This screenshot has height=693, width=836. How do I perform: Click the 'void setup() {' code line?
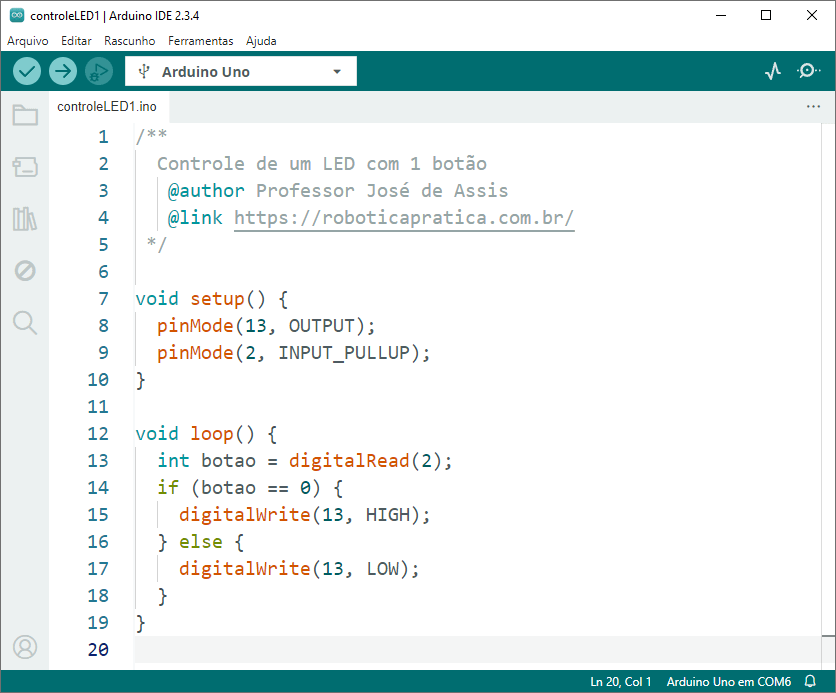pos(212,299)
